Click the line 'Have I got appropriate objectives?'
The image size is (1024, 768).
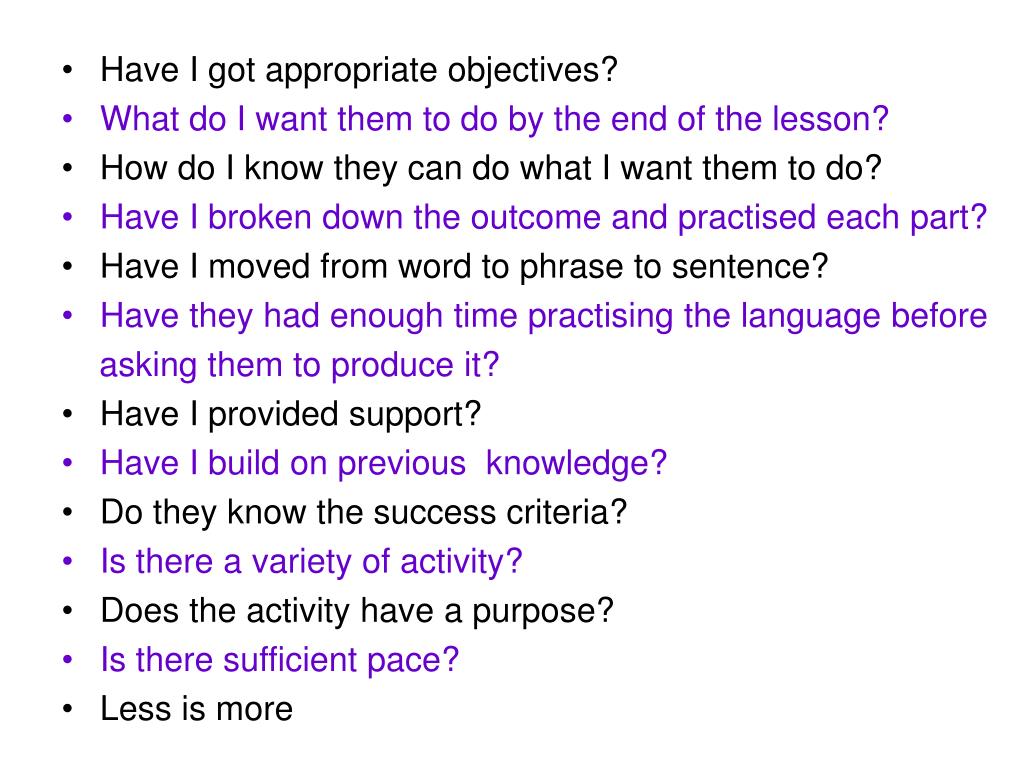pyautogui.click(x=359, y=71)
